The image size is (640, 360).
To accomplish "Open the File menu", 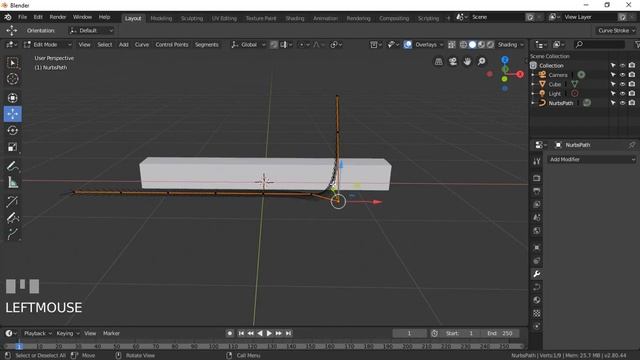I will pyautogui.click(x=22, y=17).
